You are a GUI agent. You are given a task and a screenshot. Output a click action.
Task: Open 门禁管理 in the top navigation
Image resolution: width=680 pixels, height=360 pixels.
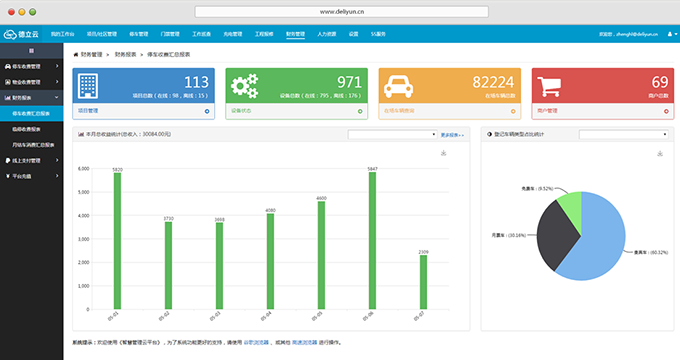170,34
